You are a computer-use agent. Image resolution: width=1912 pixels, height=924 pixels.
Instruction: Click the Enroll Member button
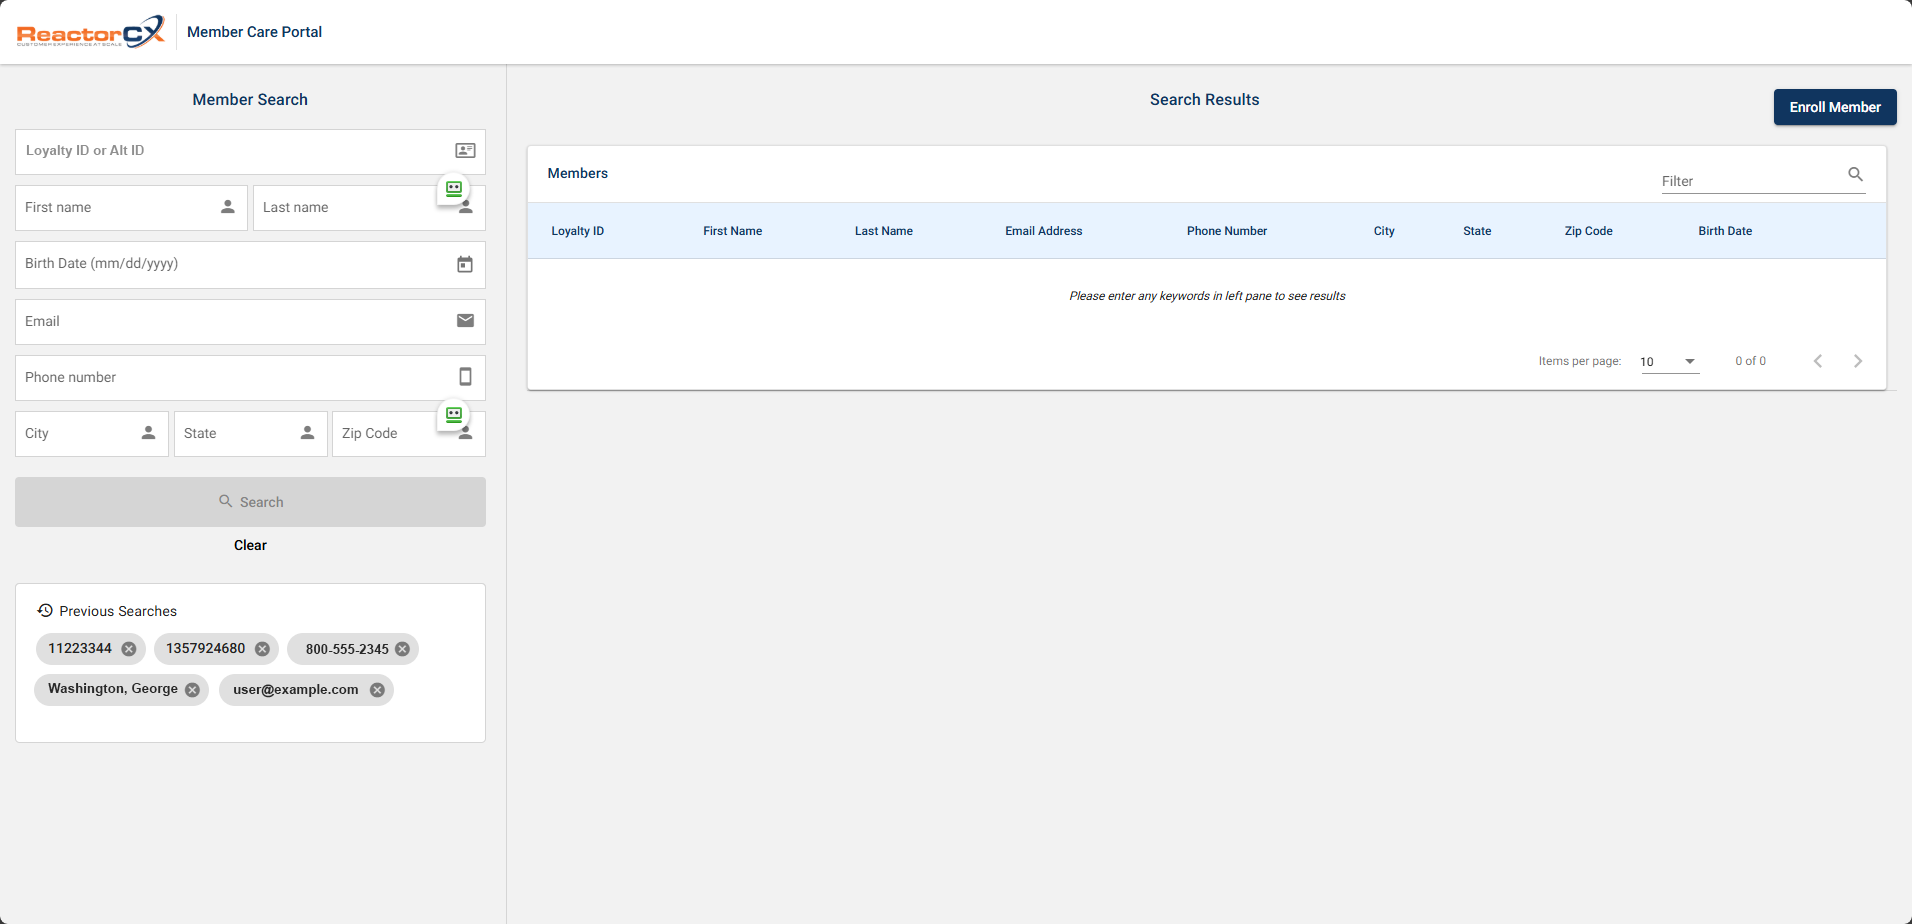pyautogui.click(x=1834, y=107)
